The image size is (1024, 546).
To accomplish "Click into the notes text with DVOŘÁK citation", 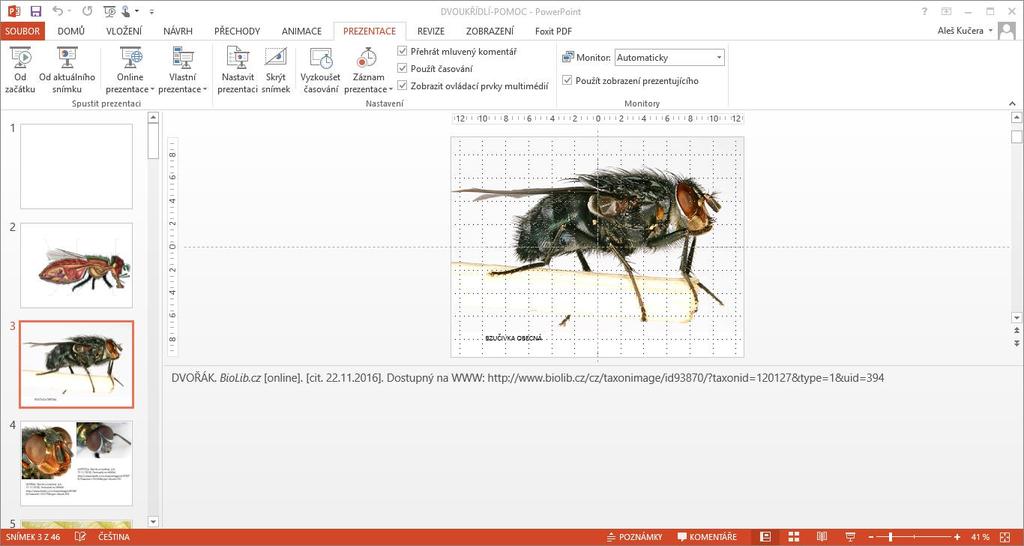I will (528, 377).
